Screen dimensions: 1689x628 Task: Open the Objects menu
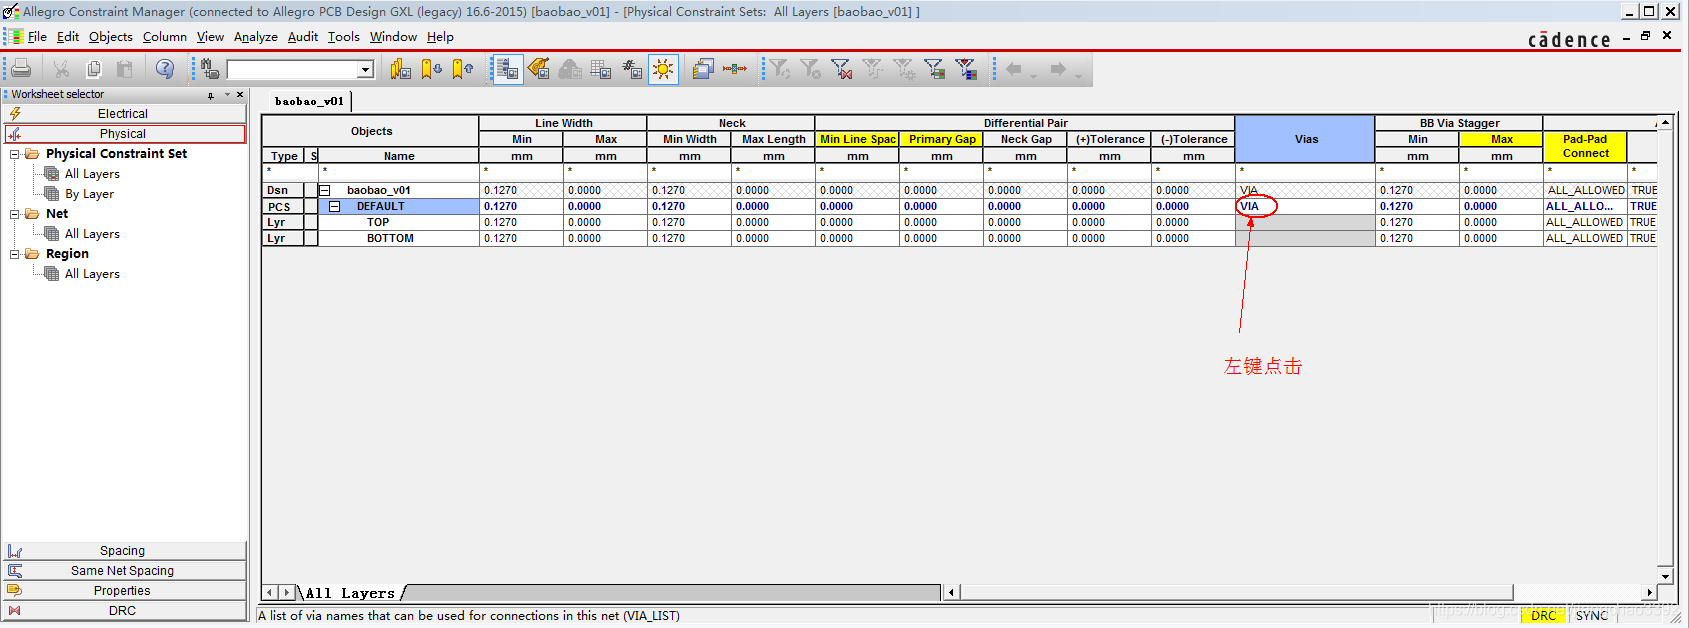click(110, 37)
